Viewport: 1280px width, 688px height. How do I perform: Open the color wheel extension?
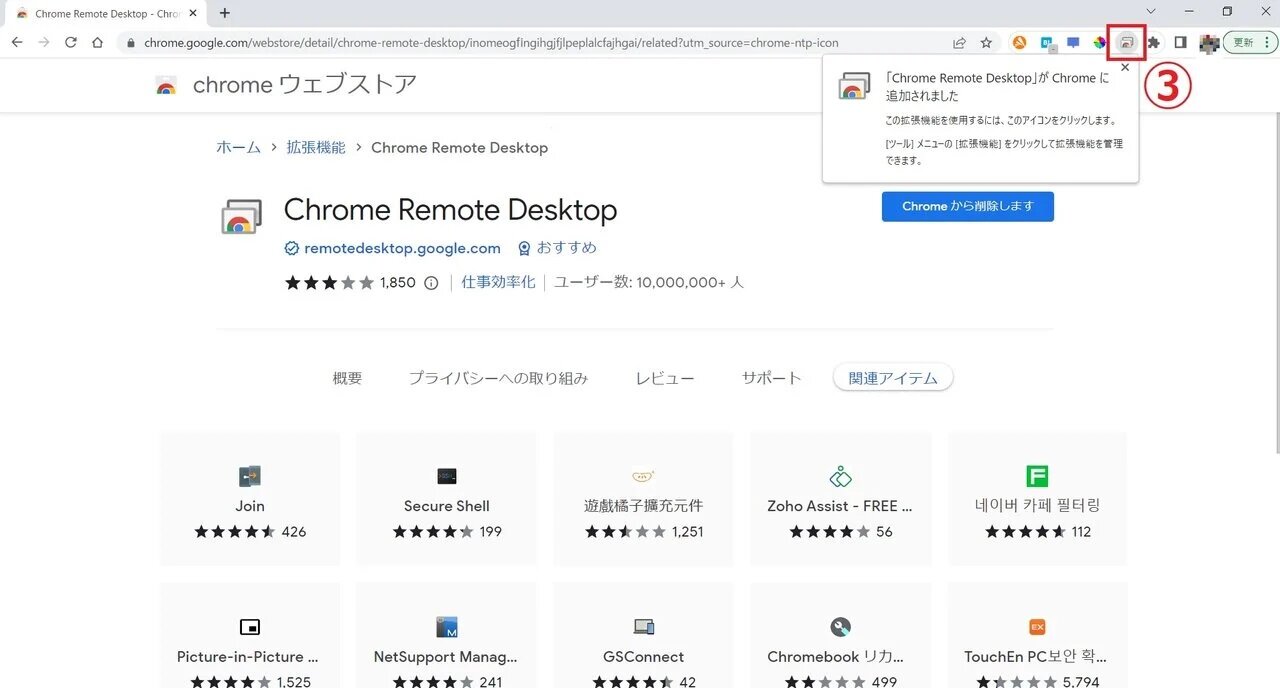tap(1099, 43)
